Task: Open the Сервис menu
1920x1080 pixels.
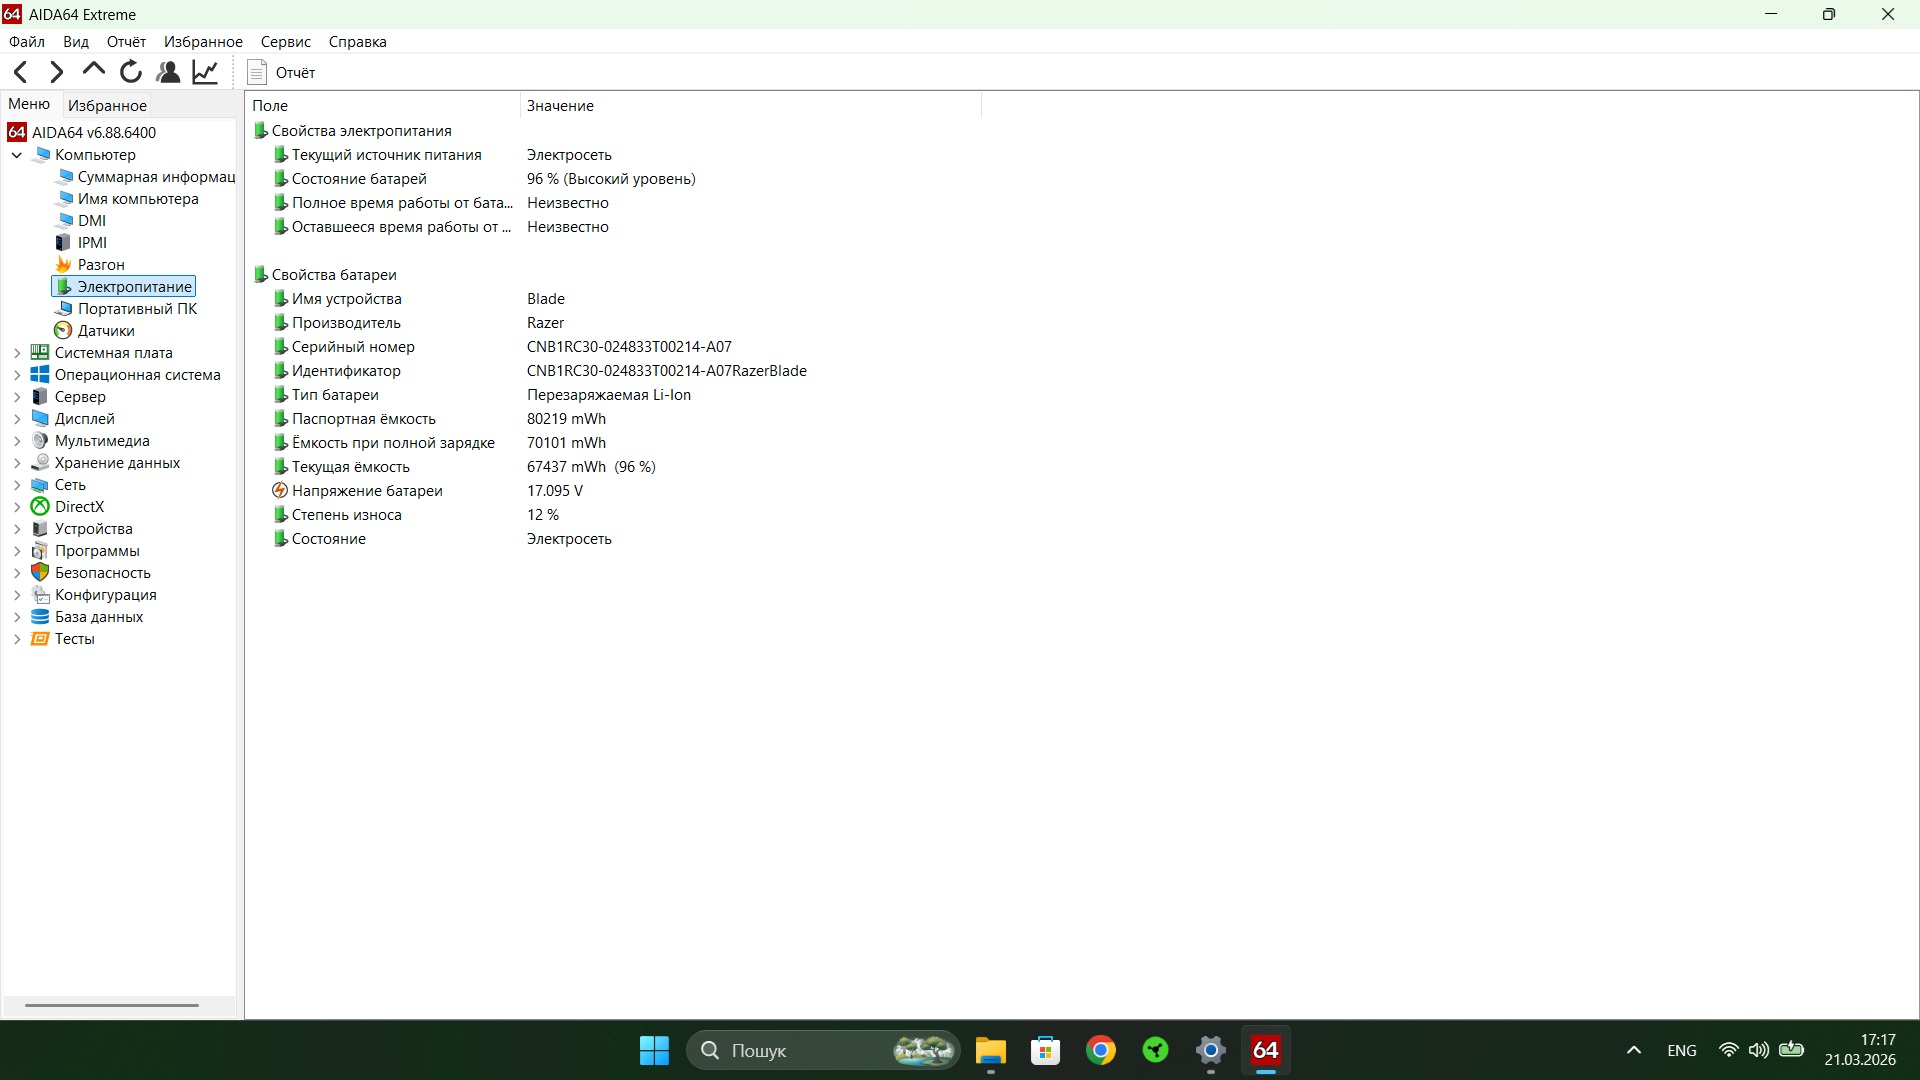Action: (285, 42)
